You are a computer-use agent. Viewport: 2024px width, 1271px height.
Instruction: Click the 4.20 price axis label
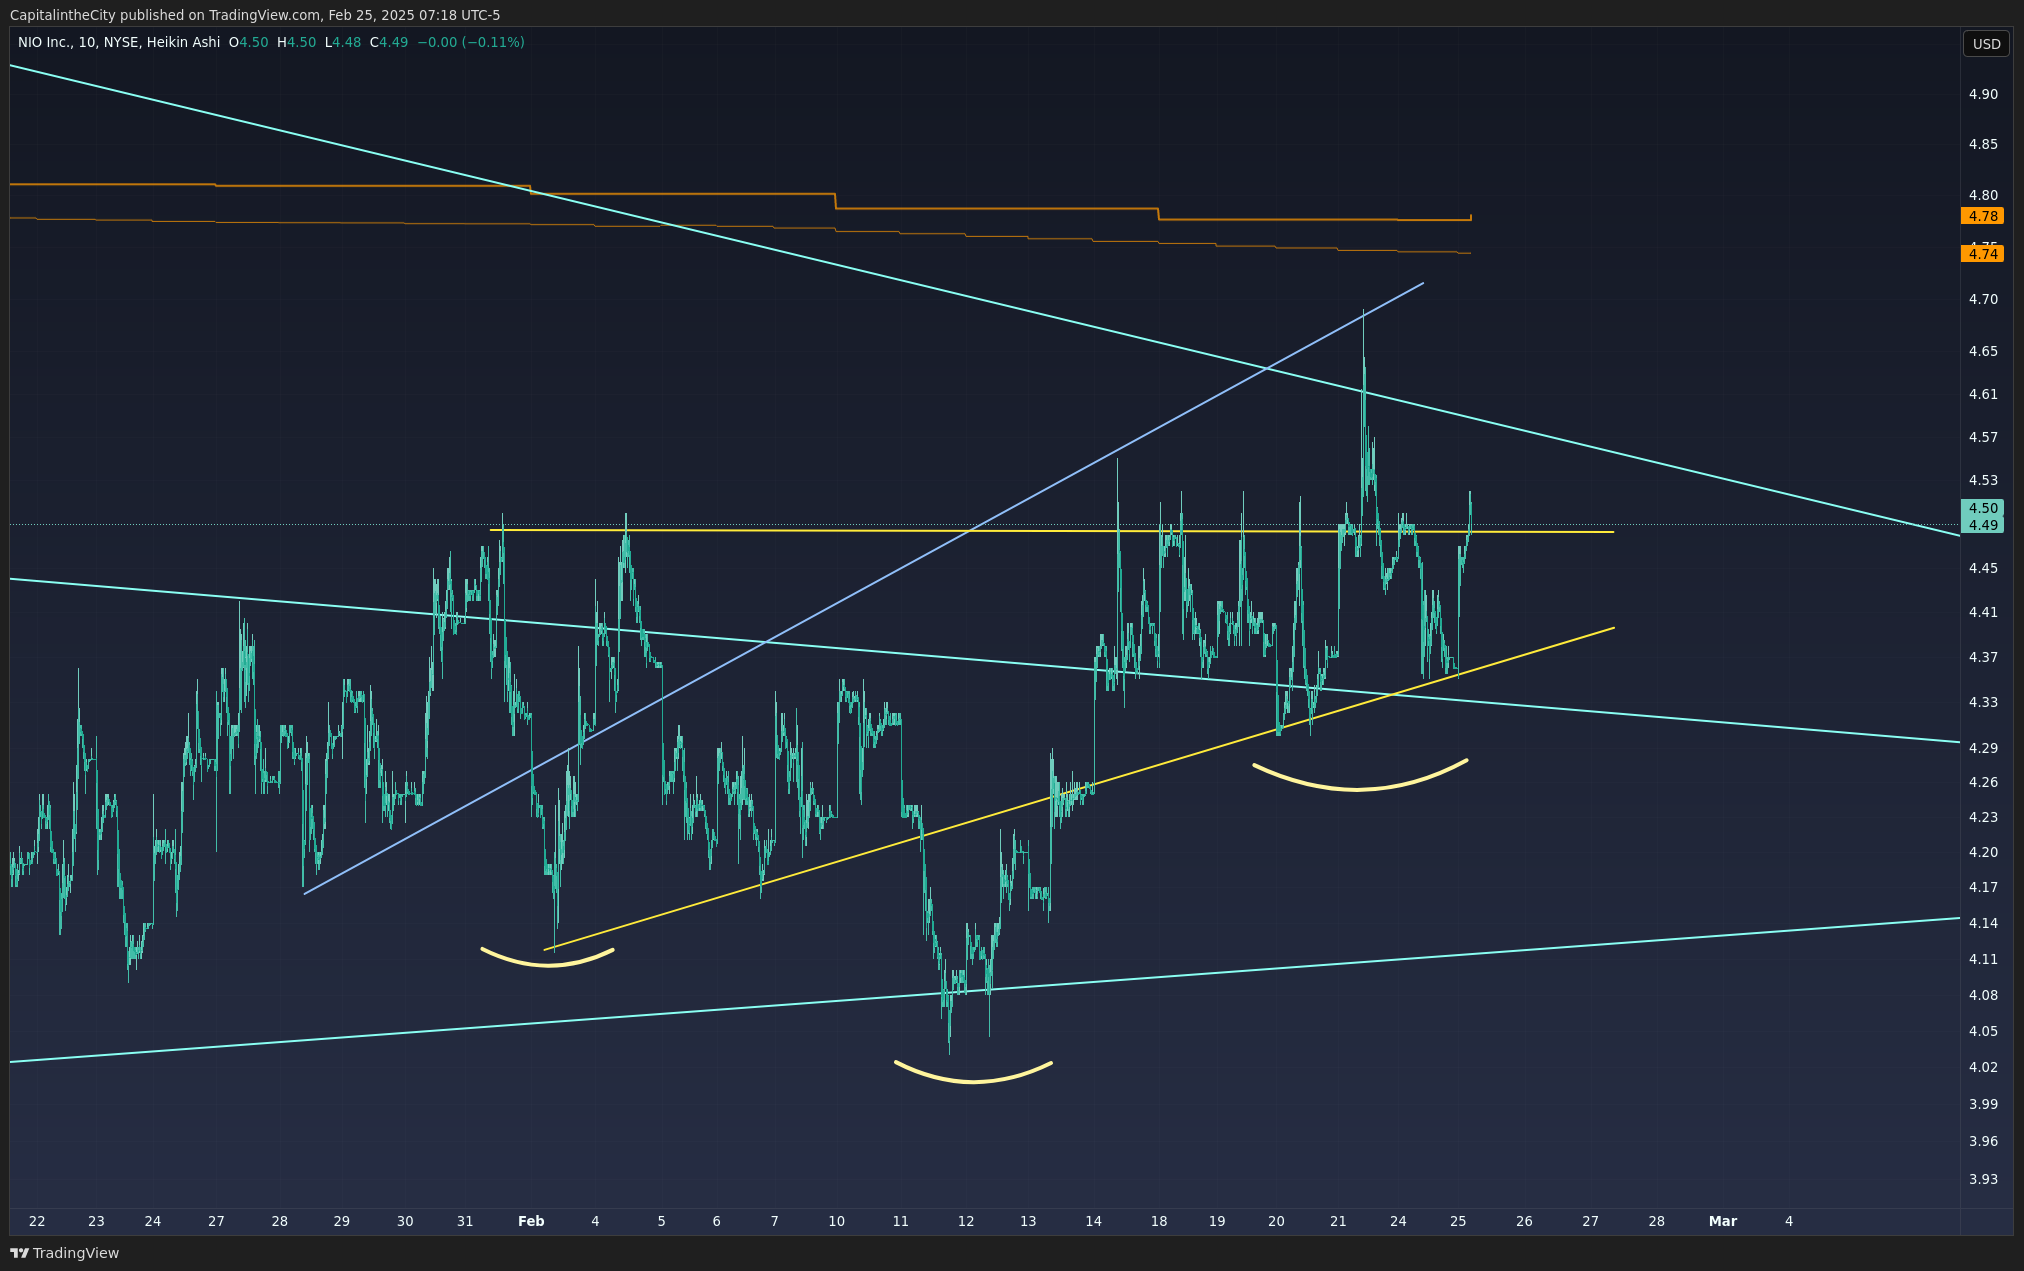coord(1983,852)
